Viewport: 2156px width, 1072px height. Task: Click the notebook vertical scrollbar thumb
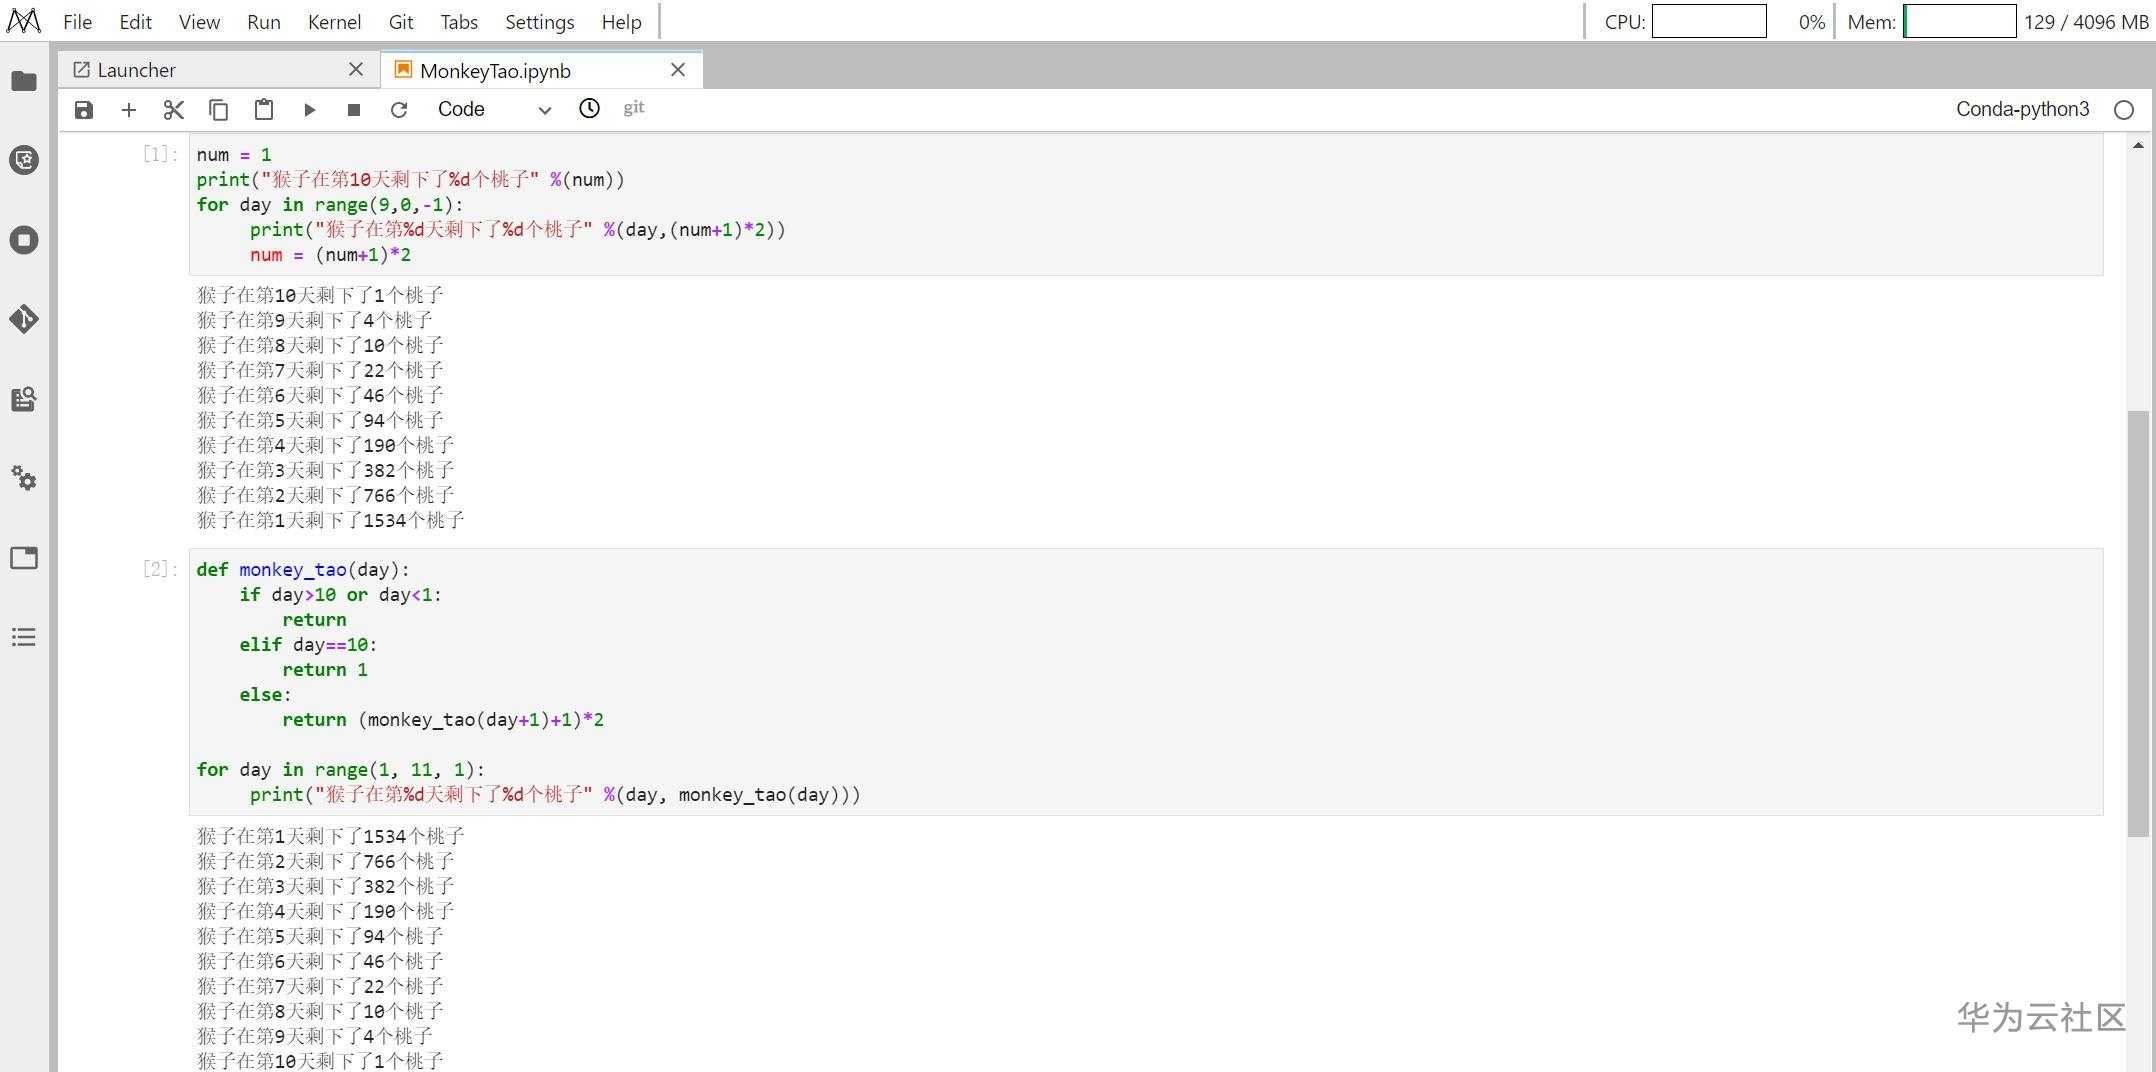[2138, 623]
